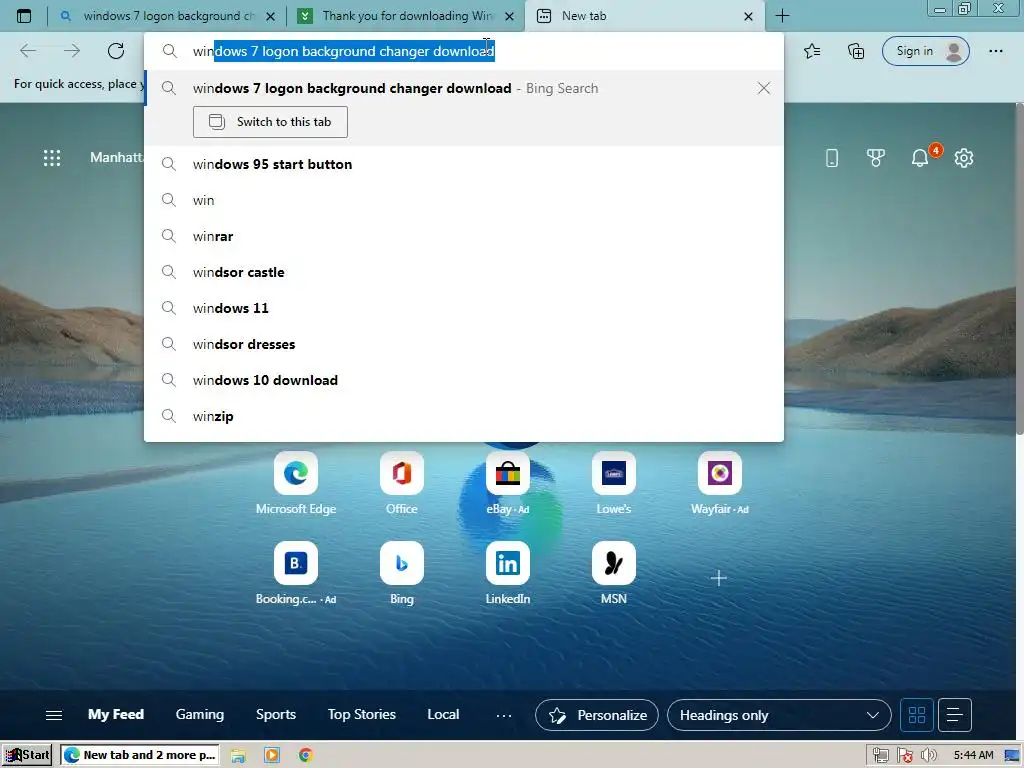This screenshot has height=768, width=1024.
Task: Open new tab with plus button
Action: coord(782,16)
